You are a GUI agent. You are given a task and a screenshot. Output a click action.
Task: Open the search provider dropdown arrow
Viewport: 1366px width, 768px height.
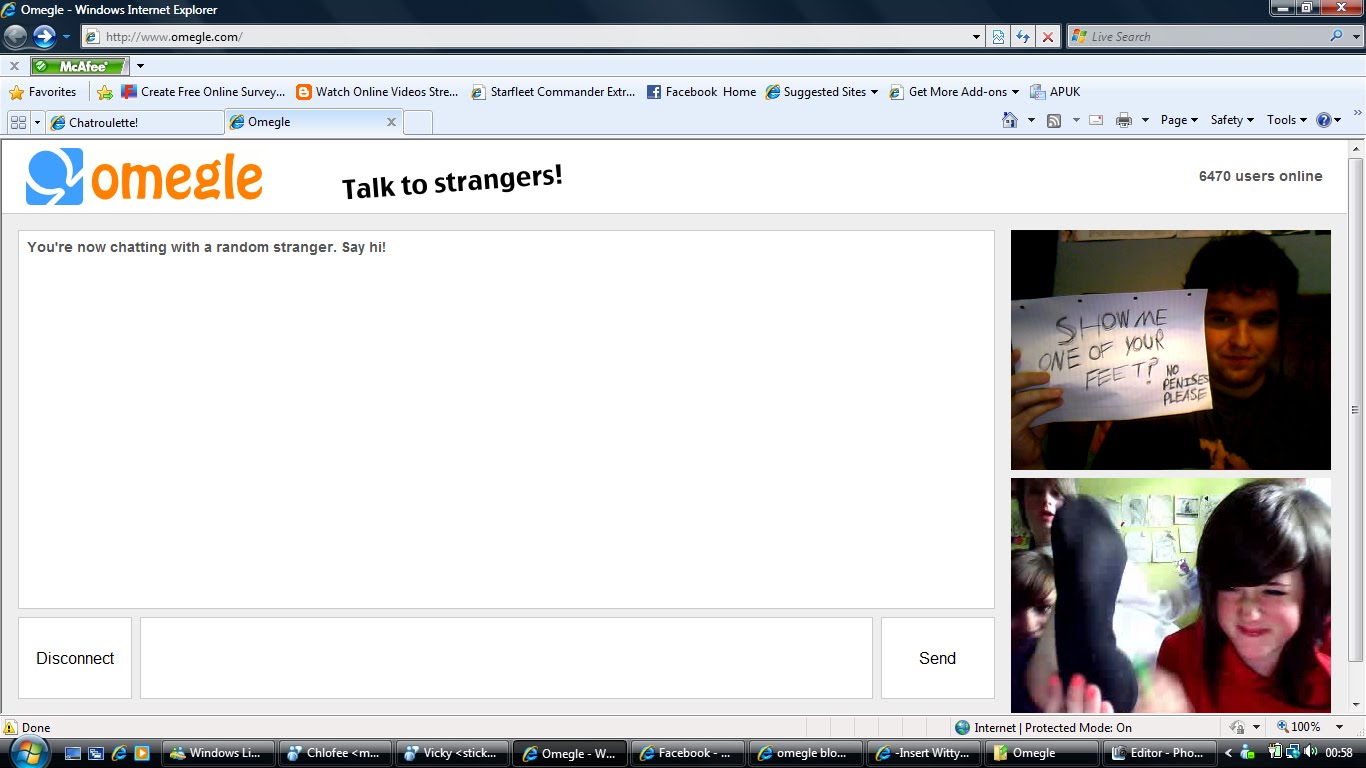pyautogui.click(x=1356, y=37)
